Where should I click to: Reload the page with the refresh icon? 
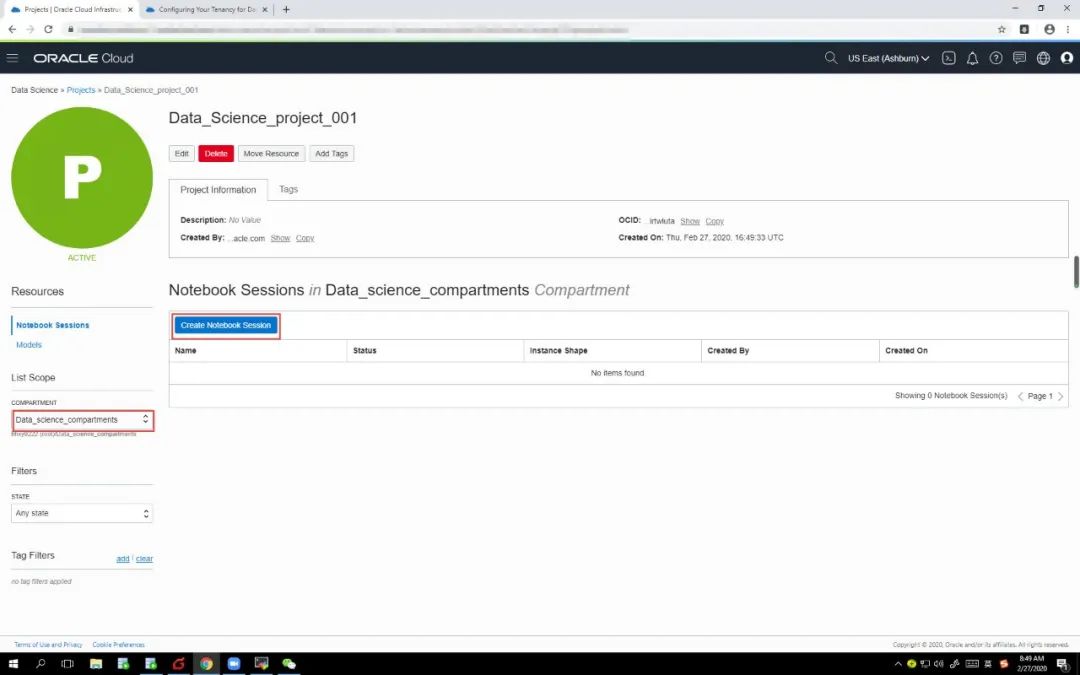pos(48,30)
